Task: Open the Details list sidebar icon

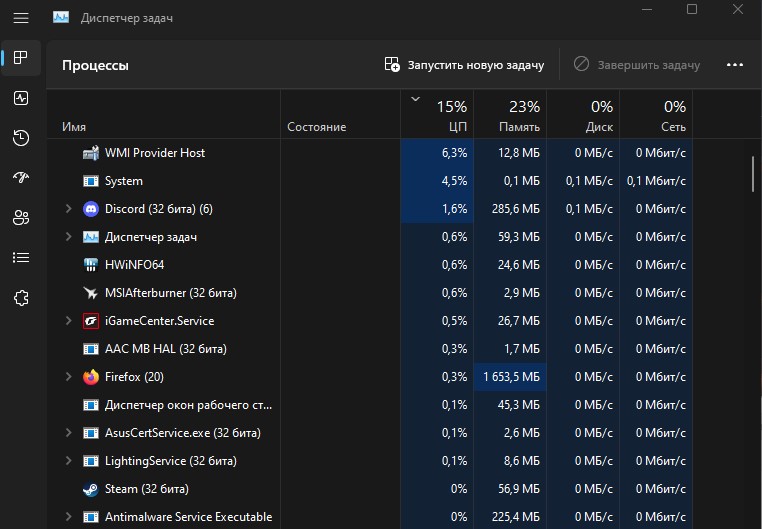Action: click(21, 257)
